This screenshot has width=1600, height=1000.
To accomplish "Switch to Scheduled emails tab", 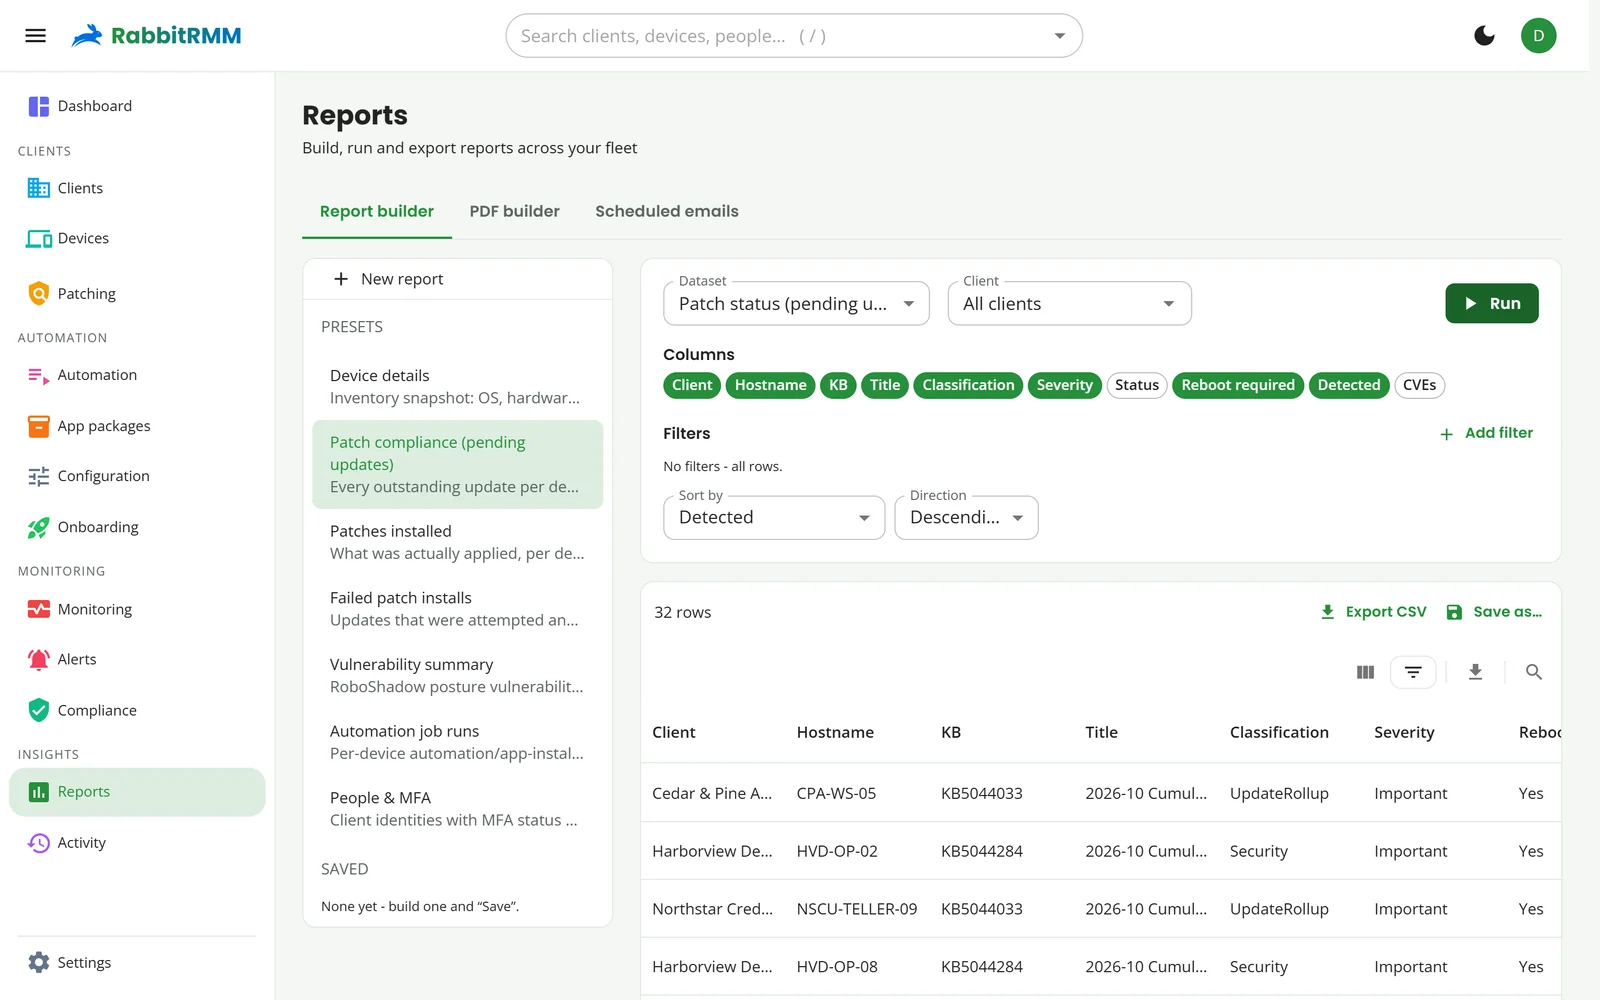I will 667,211.
